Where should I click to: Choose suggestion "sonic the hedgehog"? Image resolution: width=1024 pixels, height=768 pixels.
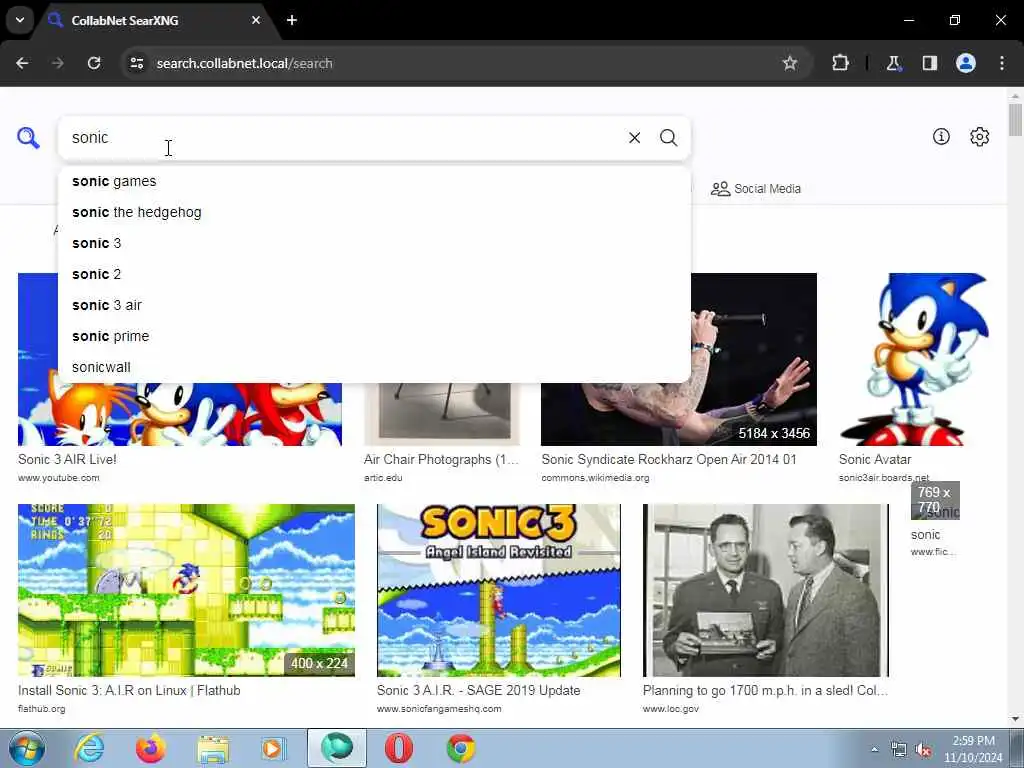point(374,212)
